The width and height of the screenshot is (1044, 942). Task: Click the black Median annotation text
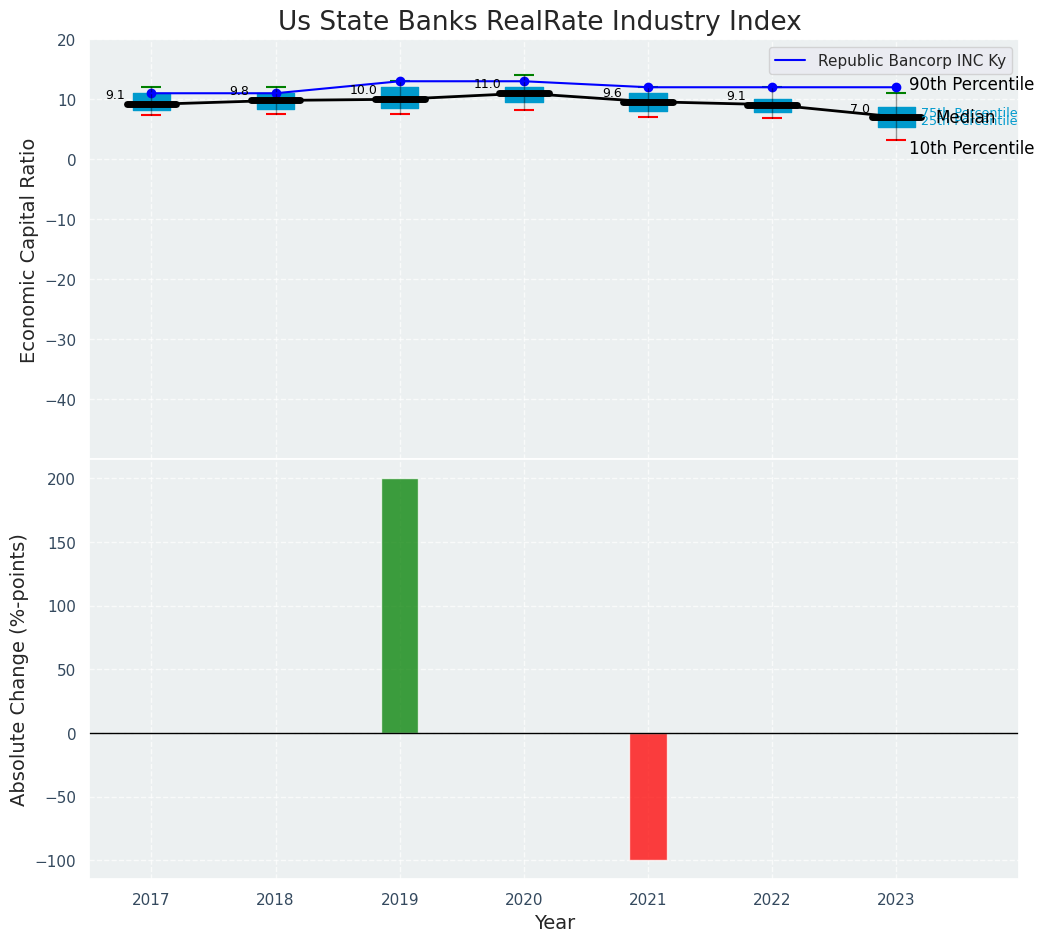[x=966, y=117]
